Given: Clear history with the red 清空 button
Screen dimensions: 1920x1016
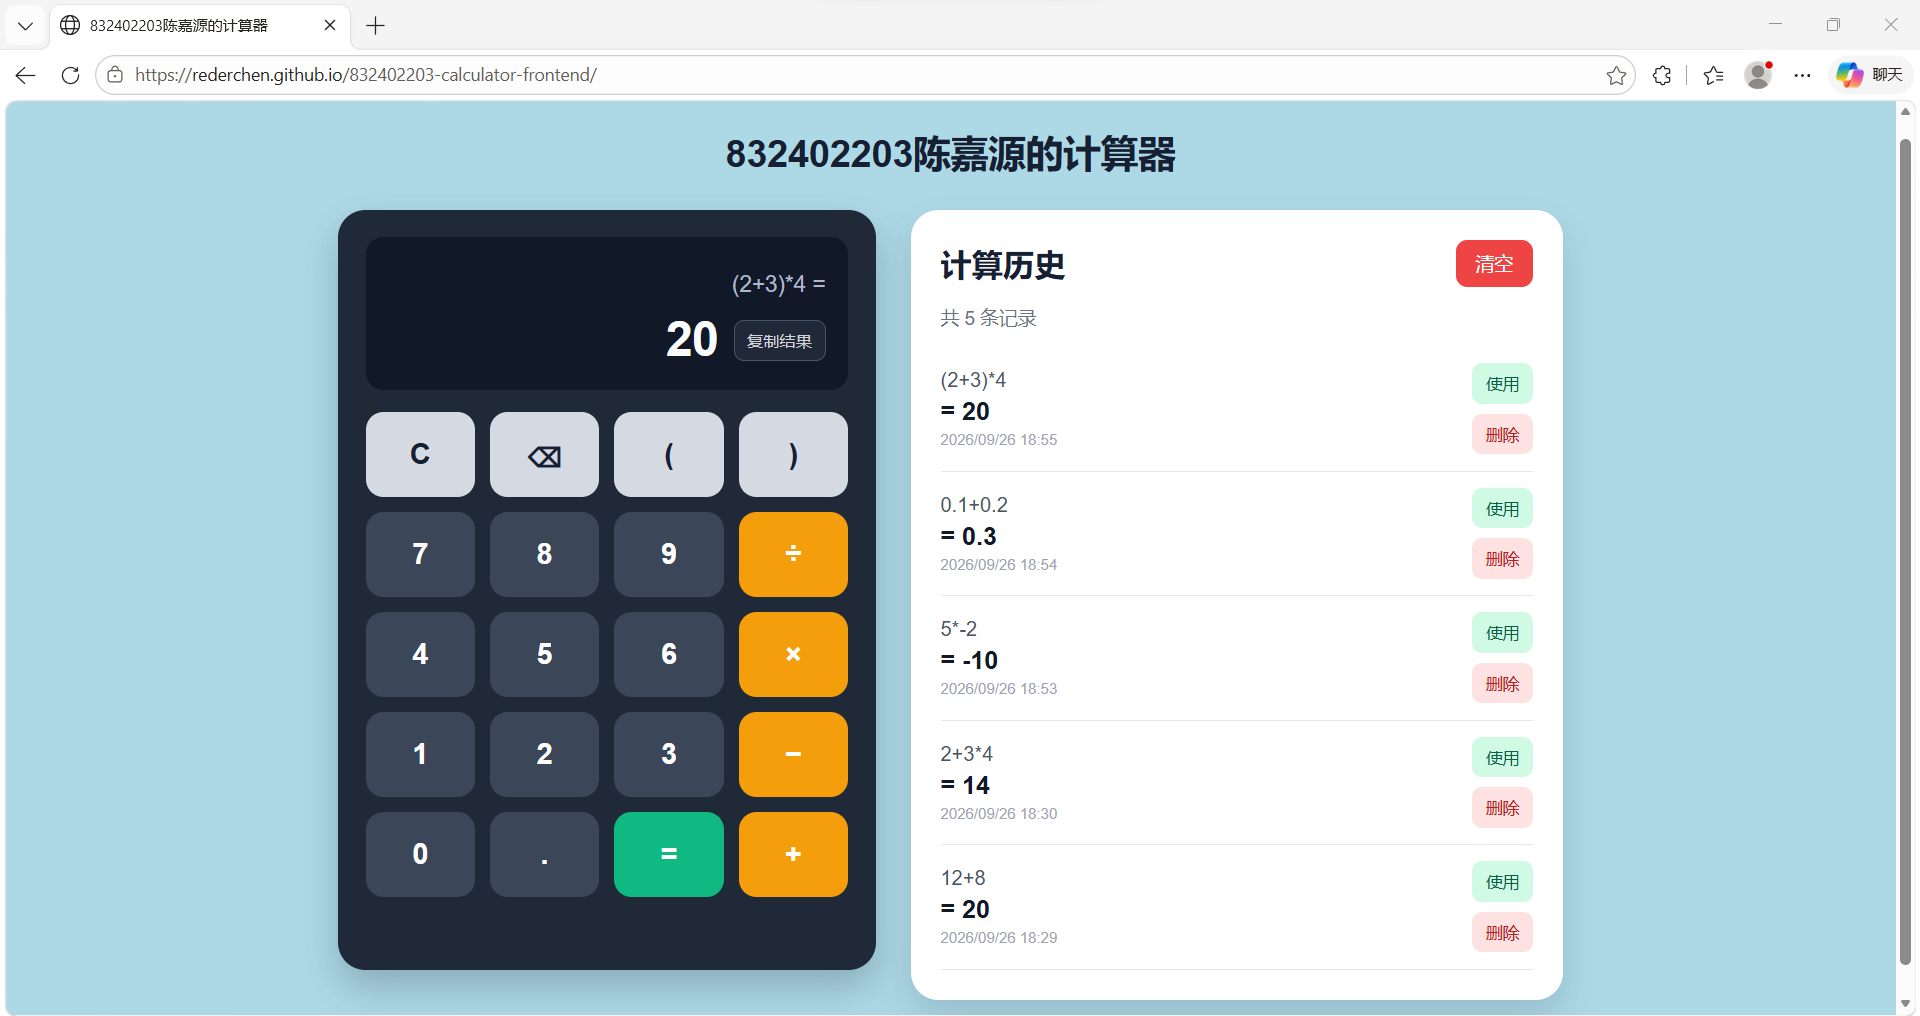Looking at the screenshot, I should point(1494,264).
